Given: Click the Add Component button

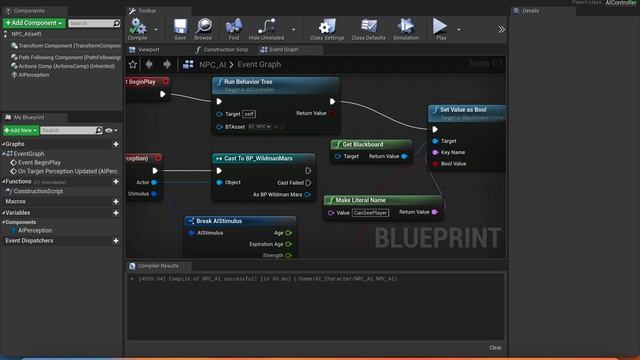Looking at the screenshot, I should coord(34,23).
